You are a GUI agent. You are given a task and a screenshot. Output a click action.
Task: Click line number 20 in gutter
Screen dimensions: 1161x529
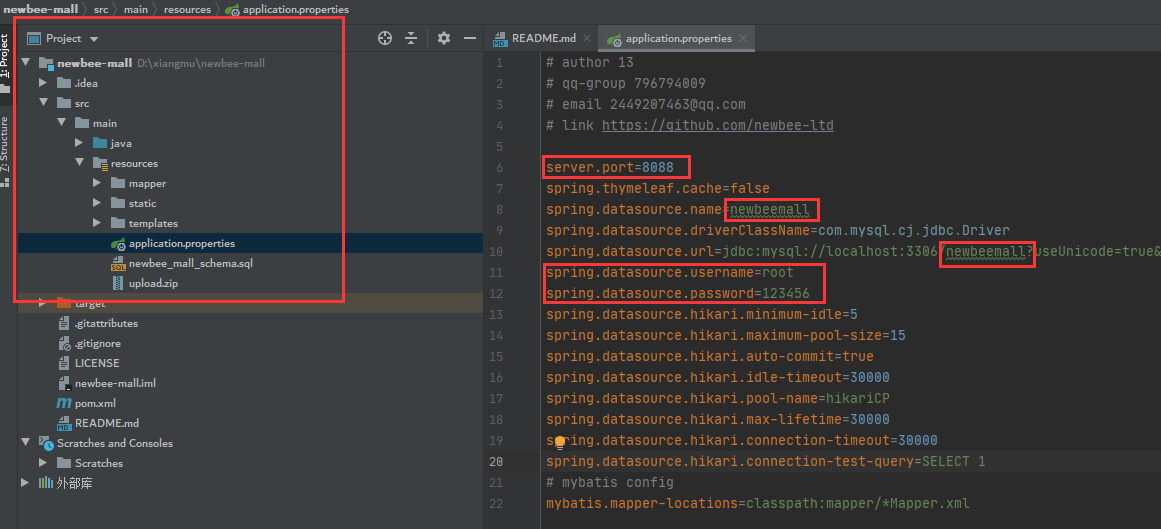click(495, 462)
